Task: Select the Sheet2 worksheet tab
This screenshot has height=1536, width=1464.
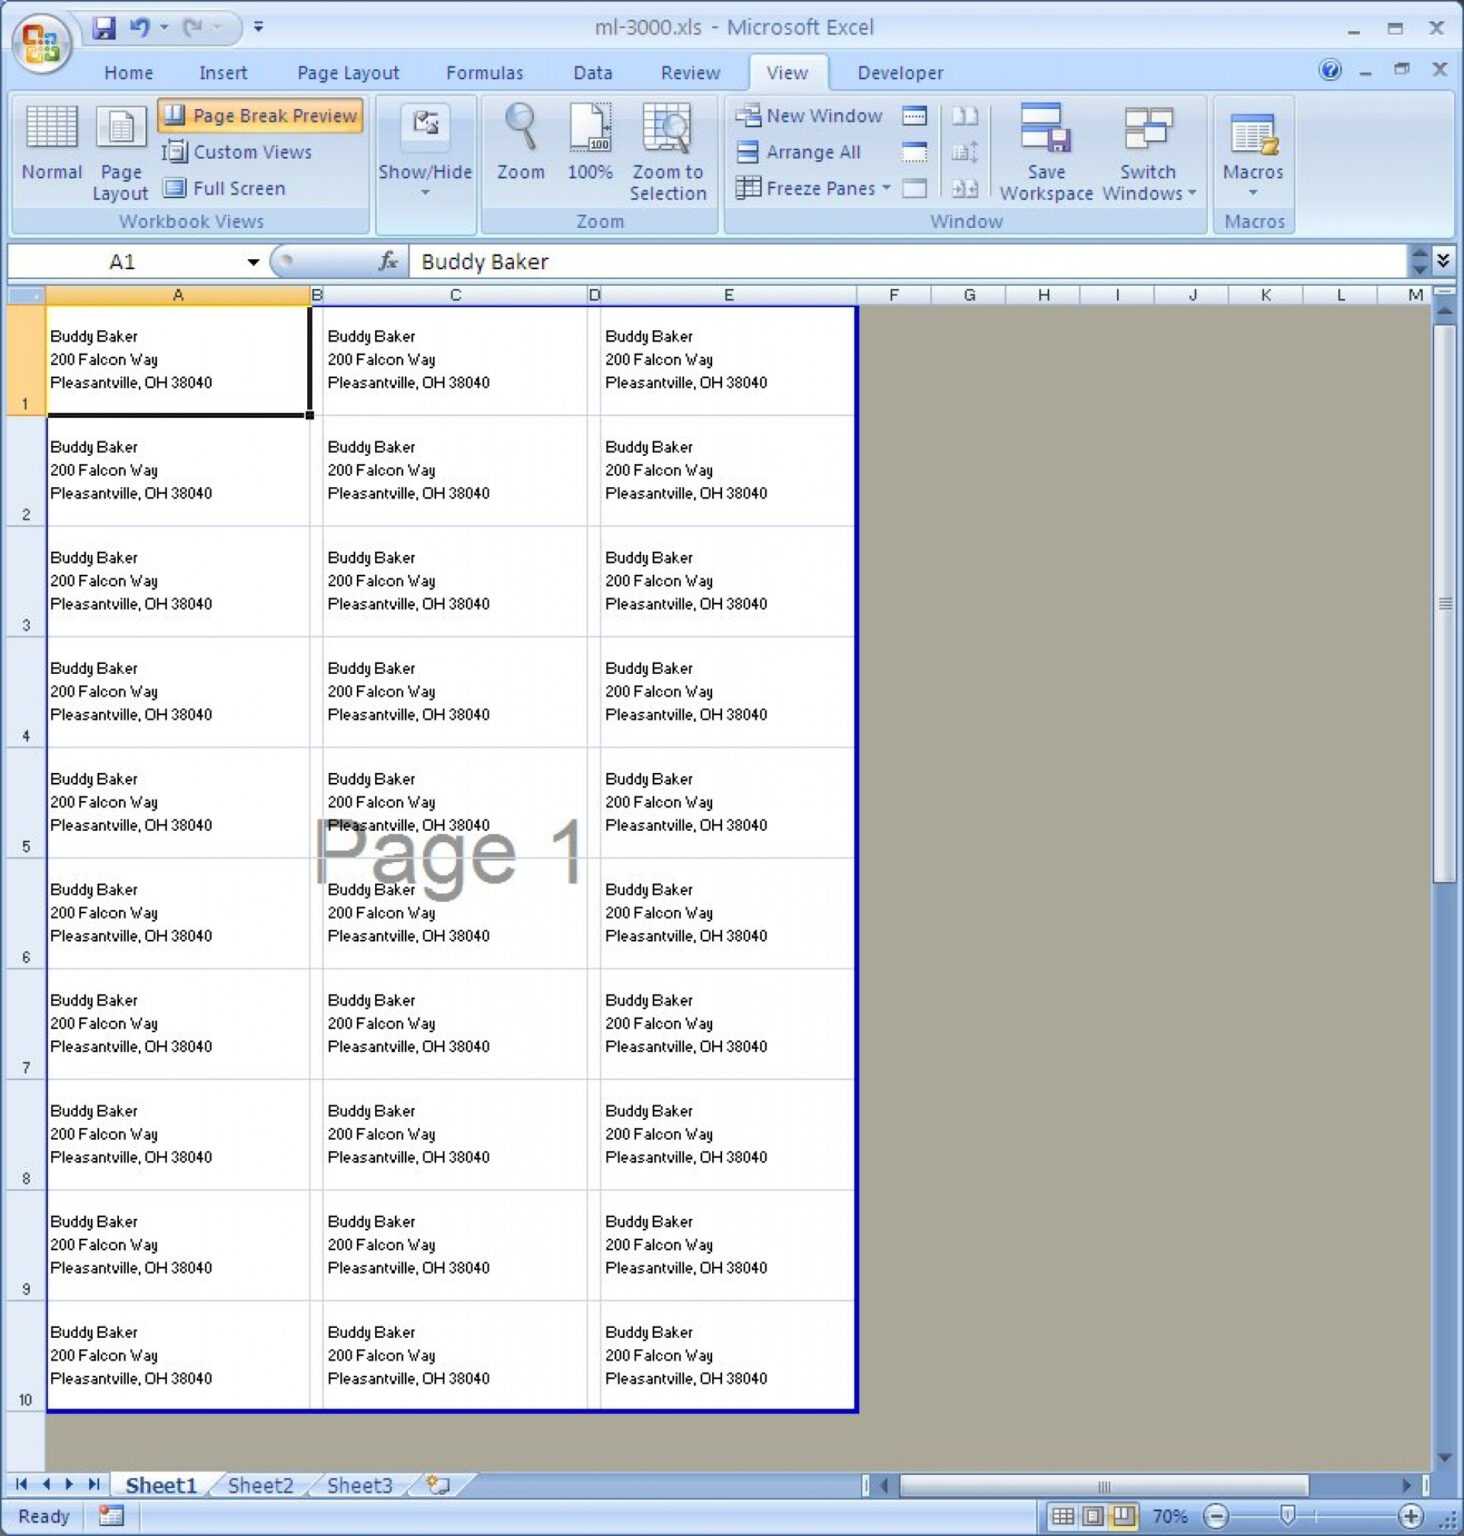Action: (x=258, y=1485)
